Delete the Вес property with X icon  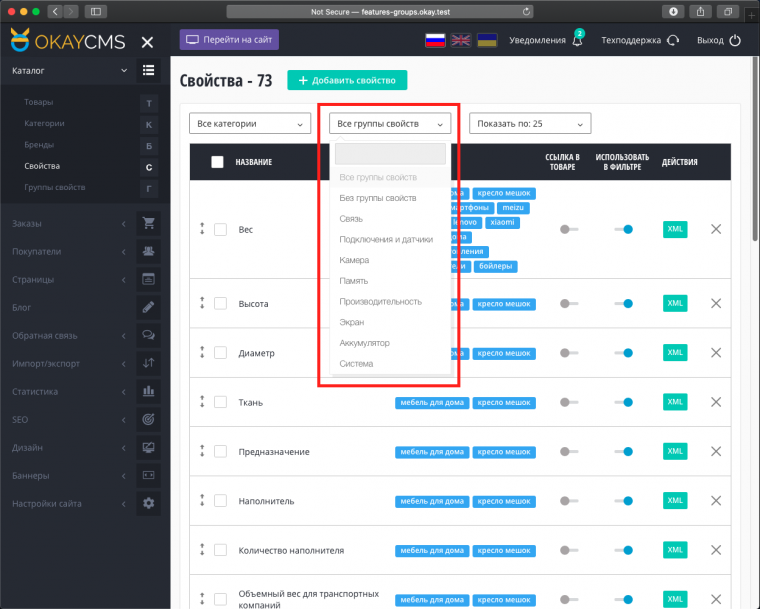click(716, 229)
